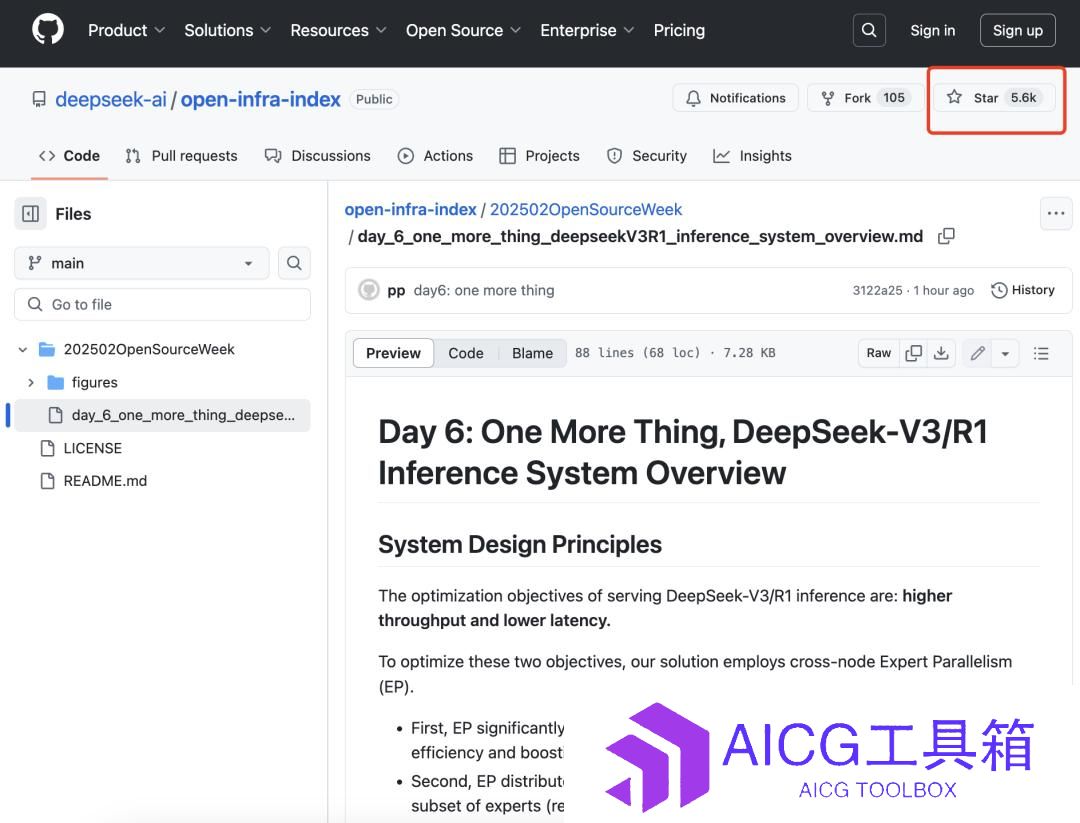Expand the Open Source menu

[463, 30]
